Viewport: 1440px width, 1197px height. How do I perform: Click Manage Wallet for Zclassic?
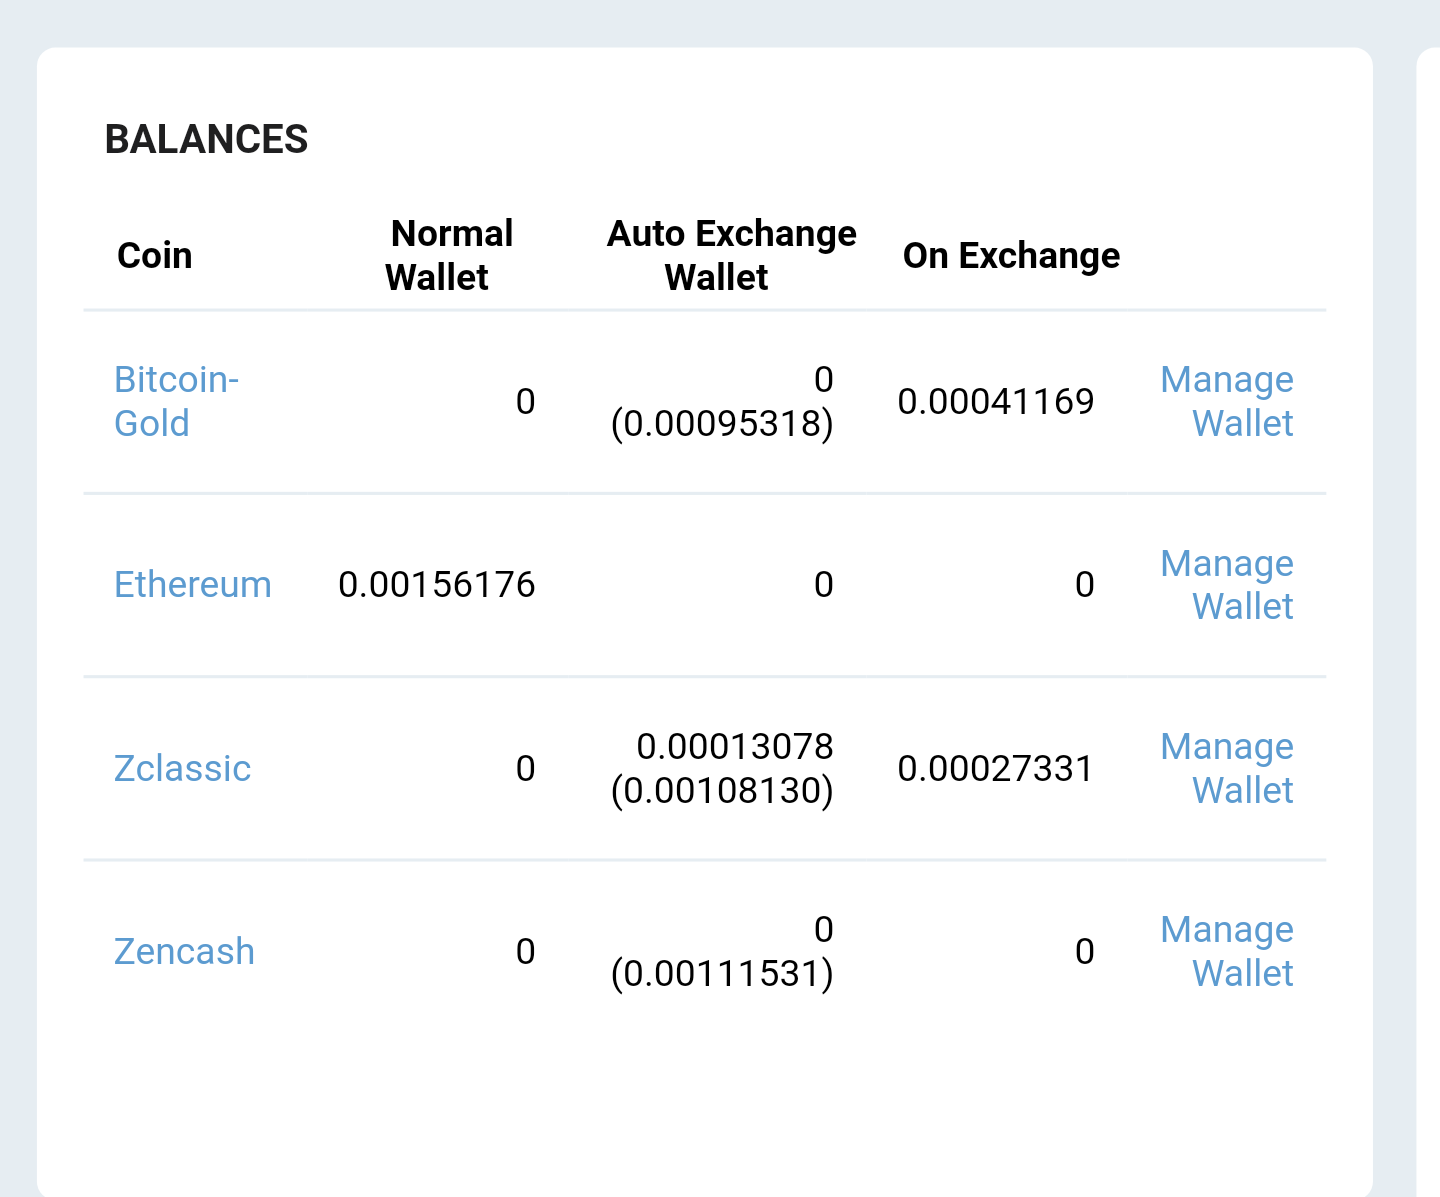coord(1227,768)
